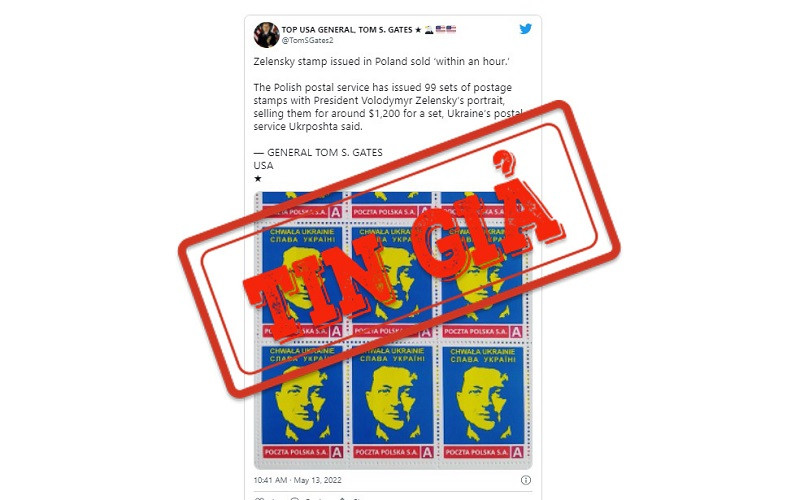Image resolution: width=800 pixels, height=500 pixels.
Task: Open Tom S. Gates profile avatar
Action: [266, 35]
